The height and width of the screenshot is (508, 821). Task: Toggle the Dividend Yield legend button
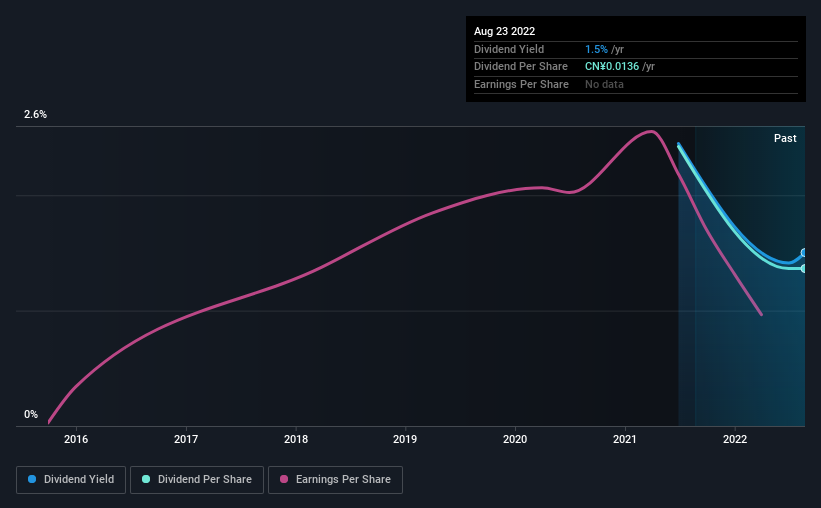(71, 480)
